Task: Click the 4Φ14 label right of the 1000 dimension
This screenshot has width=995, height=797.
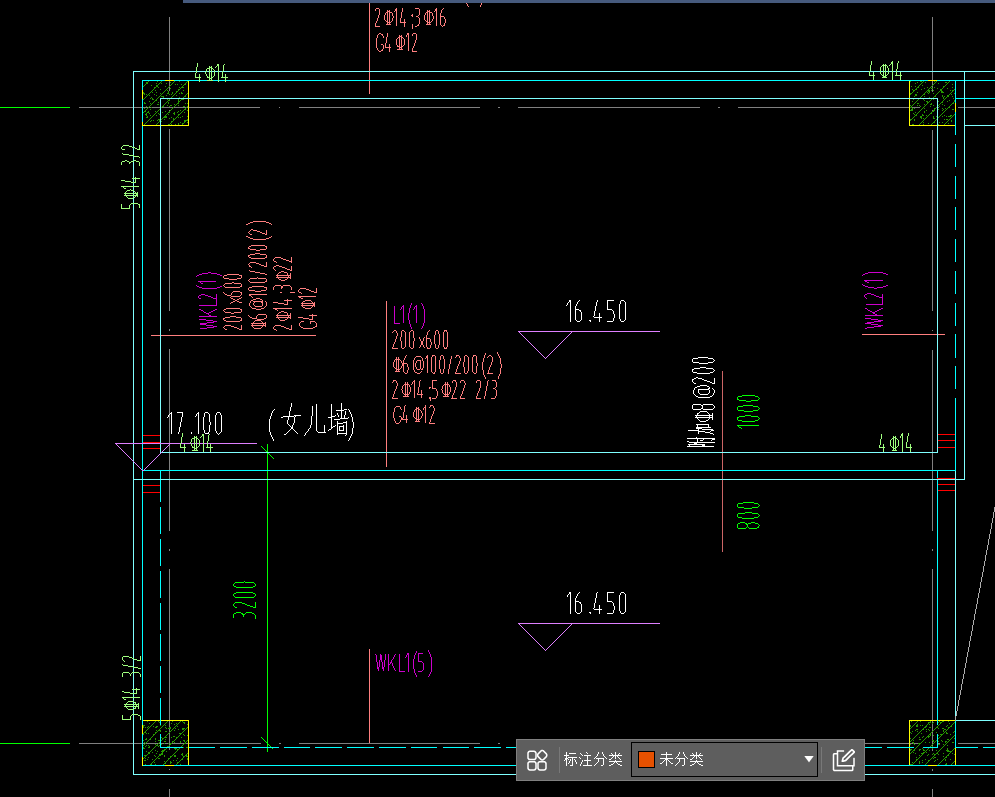Action: click(895, 443)
